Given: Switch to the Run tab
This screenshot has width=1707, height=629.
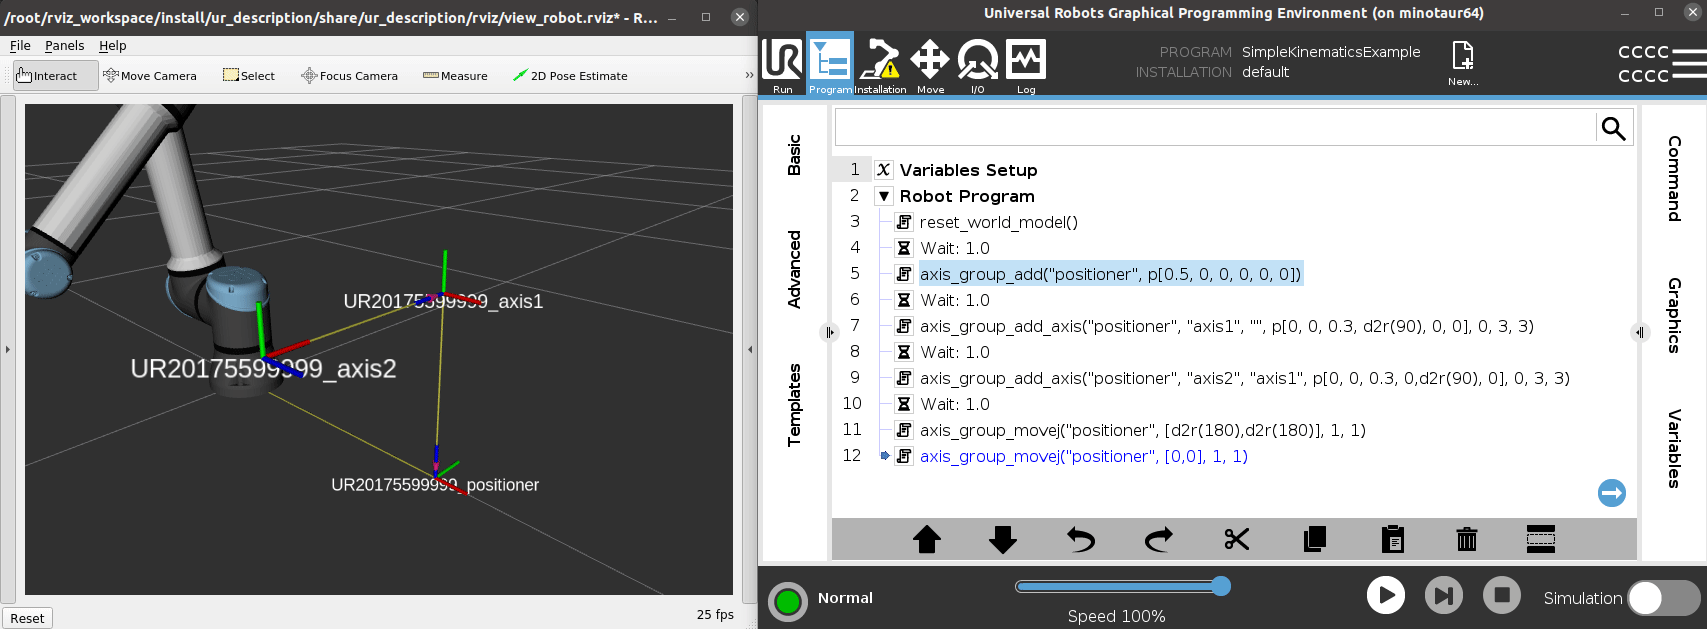Looking at the screenshot, I should click(x=782, y=64).
